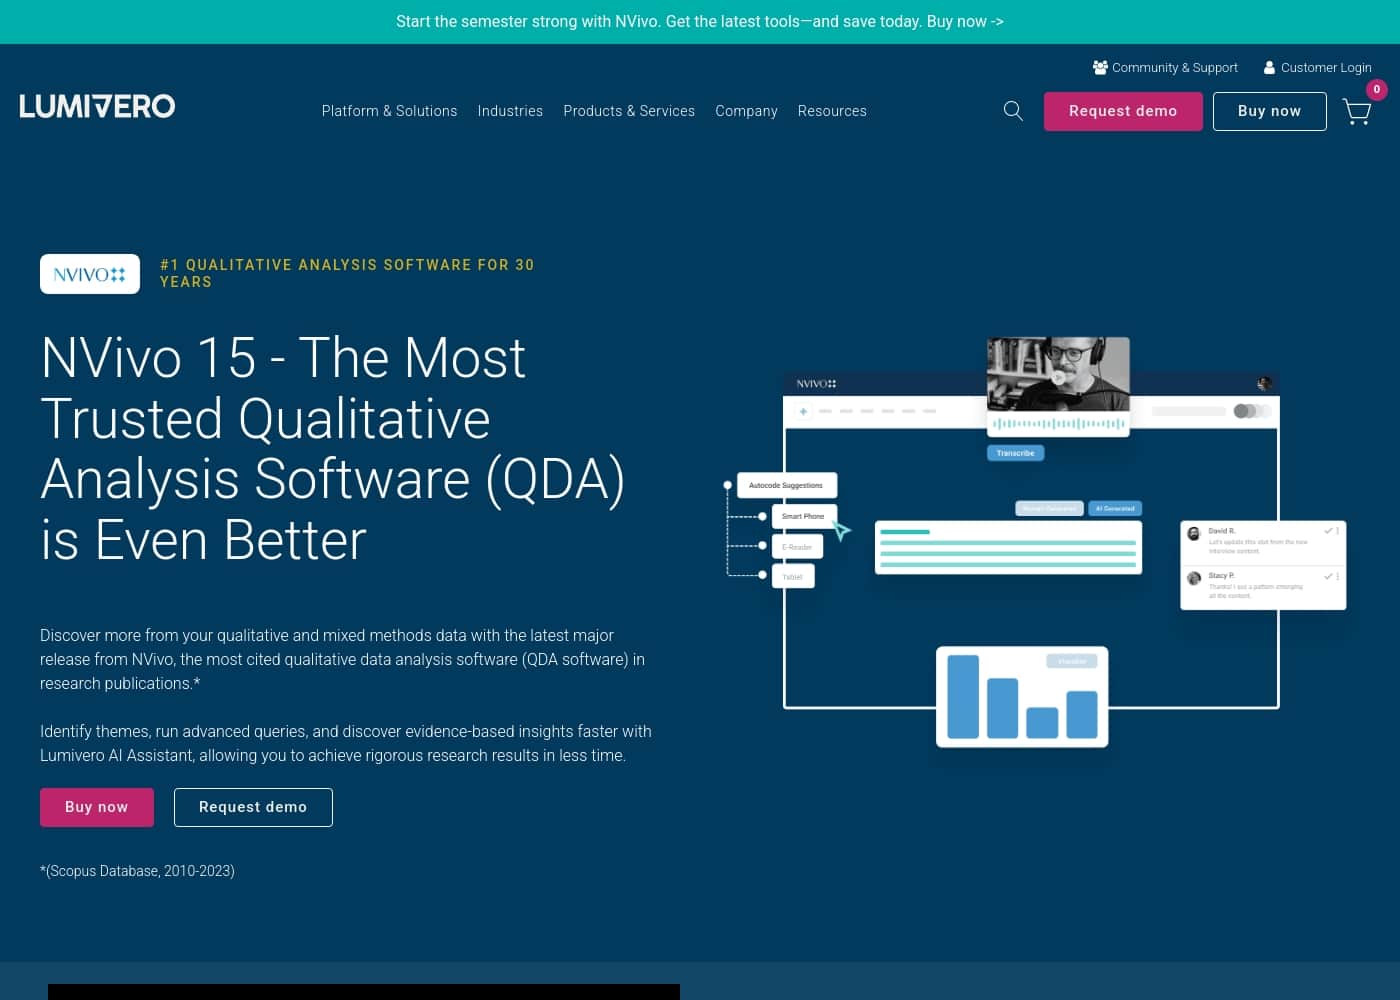Open the Resources menu
The width and height of the screenshot is (1400, 1000).
point(832,111)
